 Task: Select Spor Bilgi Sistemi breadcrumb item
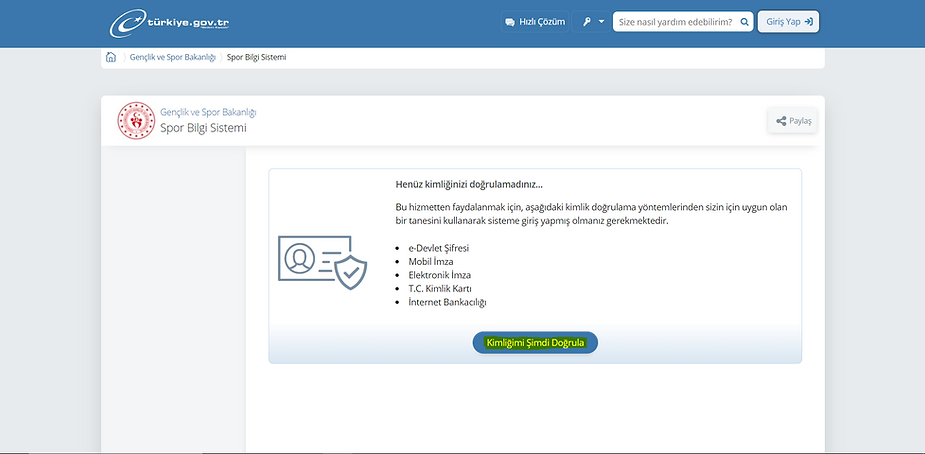tap(256, 57)
